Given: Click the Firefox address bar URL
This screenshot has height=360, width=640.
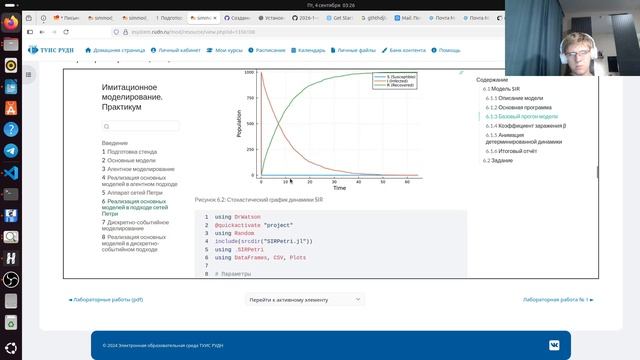Looking at the screenshot, I should click(193, 32).
